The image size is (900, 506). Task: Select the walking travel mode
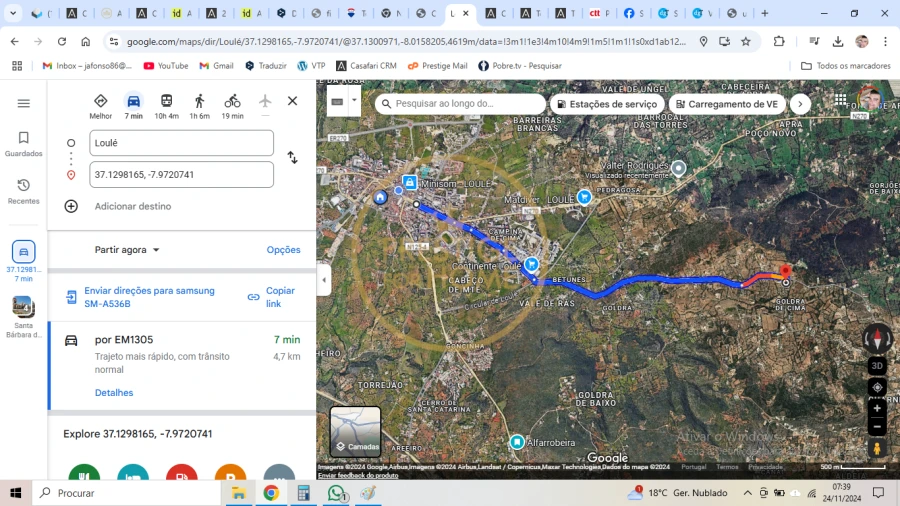coord(199,102)
